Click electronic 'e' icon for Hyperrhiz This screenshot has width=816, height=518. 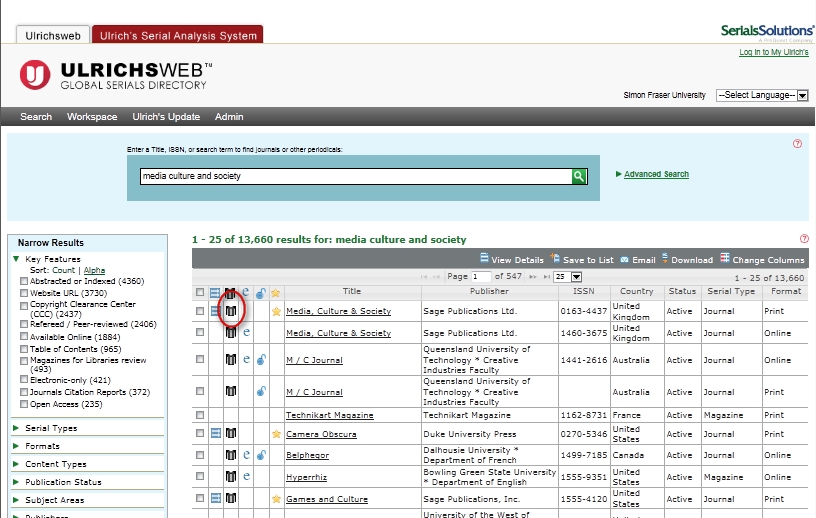coord(246,476)
